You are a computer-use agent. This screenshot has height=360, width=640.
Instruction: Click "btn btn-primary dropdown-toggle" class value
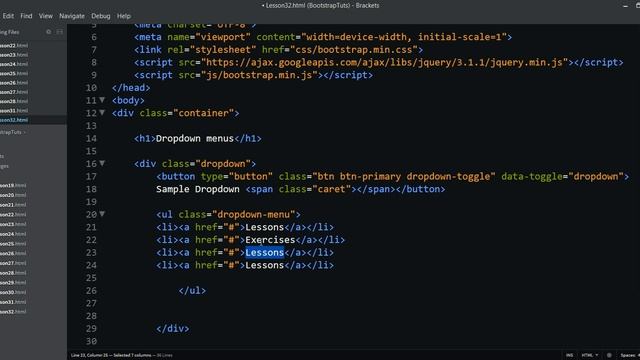[404, 177]
